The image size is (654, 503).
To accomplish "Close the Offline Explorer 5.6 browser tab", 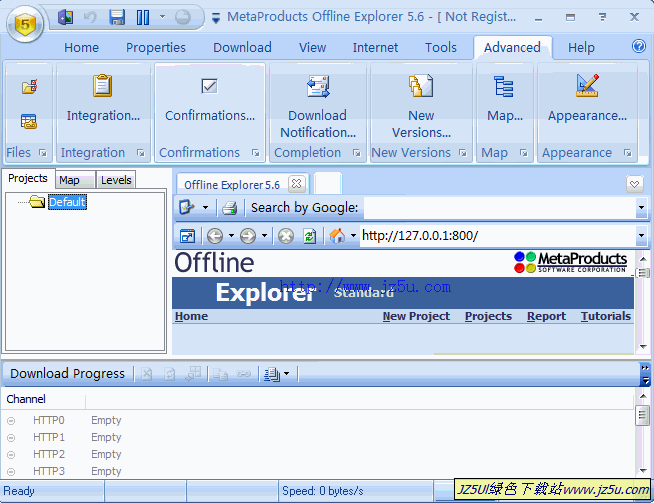I will click(x=297, y=184).
